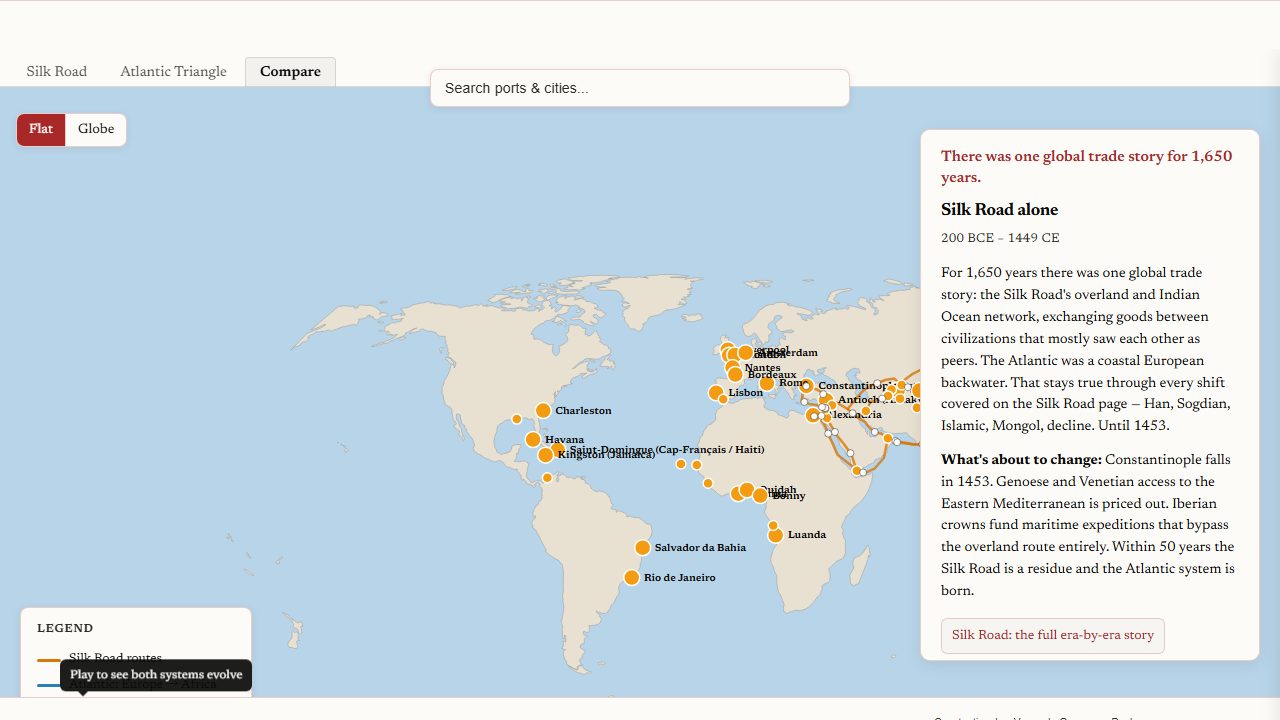Click the red 'one global trade story' headline
The image size is (1280, 720).
[1086, 167]
